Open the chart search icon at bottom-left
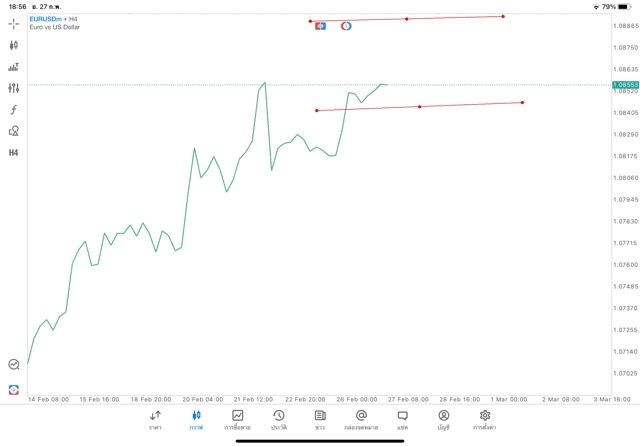Image resolution: width=640 pixels, height=447 pixels. coord(14,365)
